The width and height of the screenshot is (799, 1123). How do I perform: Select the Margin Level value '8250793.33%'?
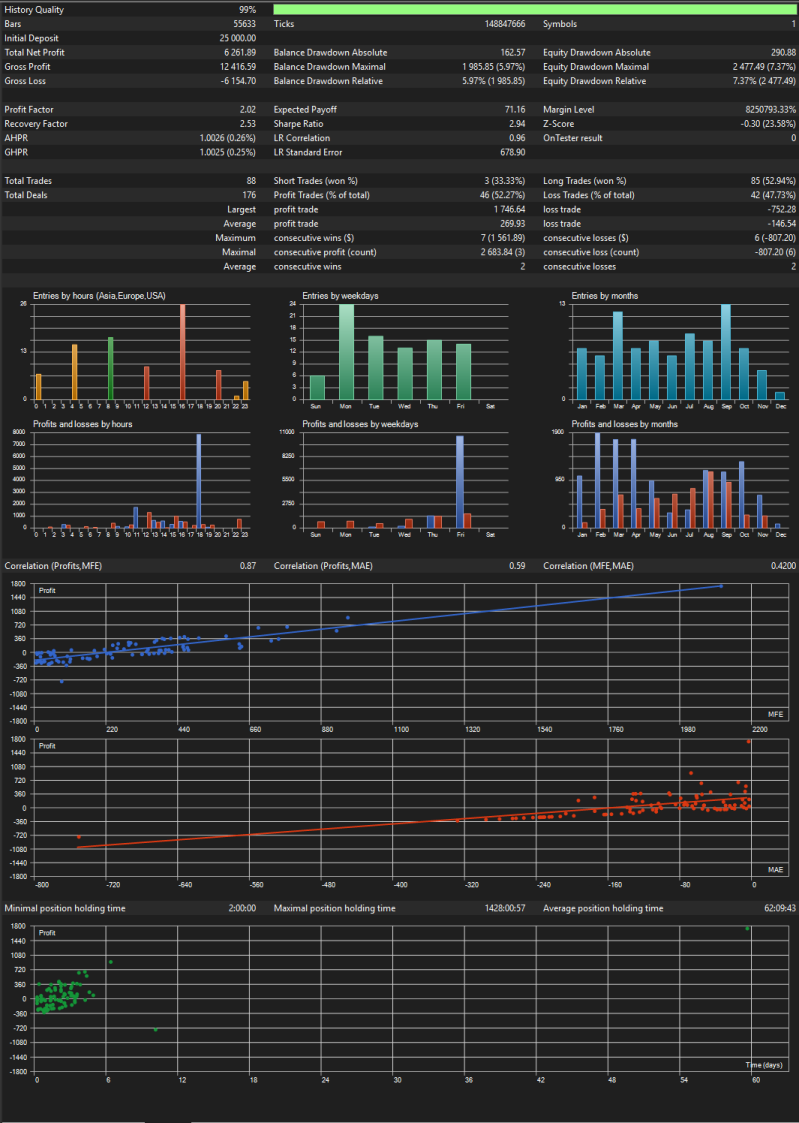(x=770, y=110)
